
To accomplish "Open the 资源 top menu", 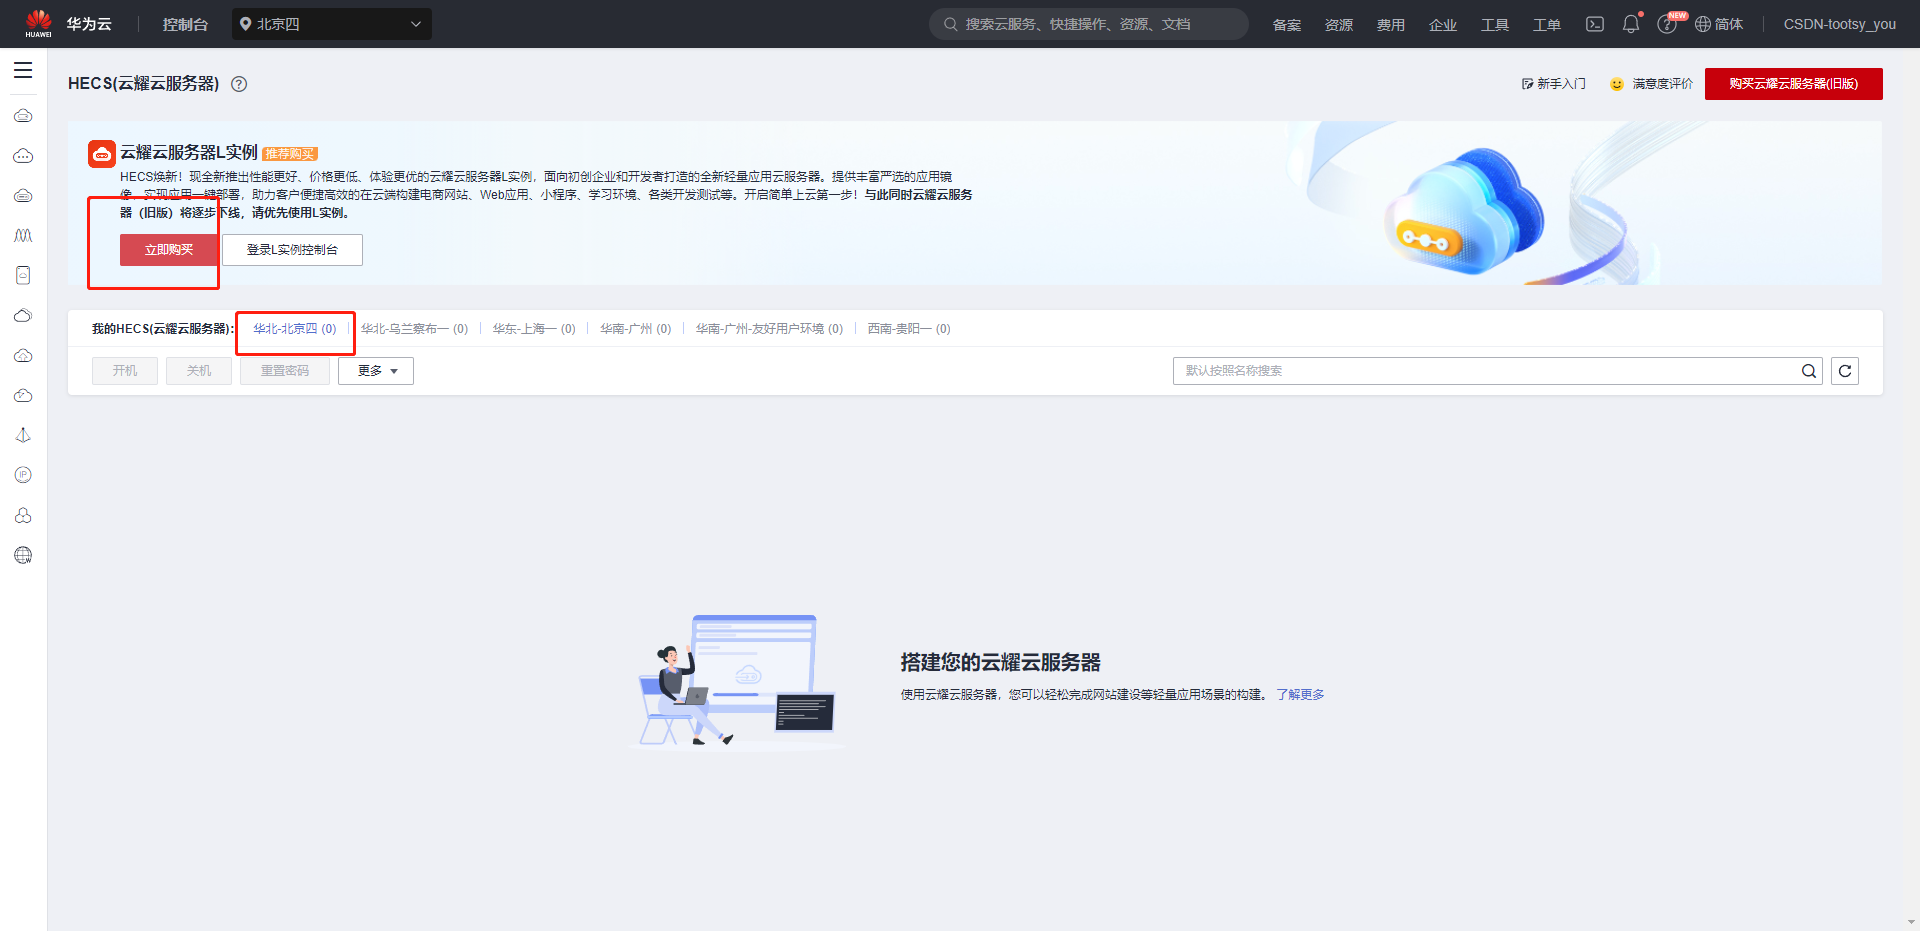I will pos(1339,24).
